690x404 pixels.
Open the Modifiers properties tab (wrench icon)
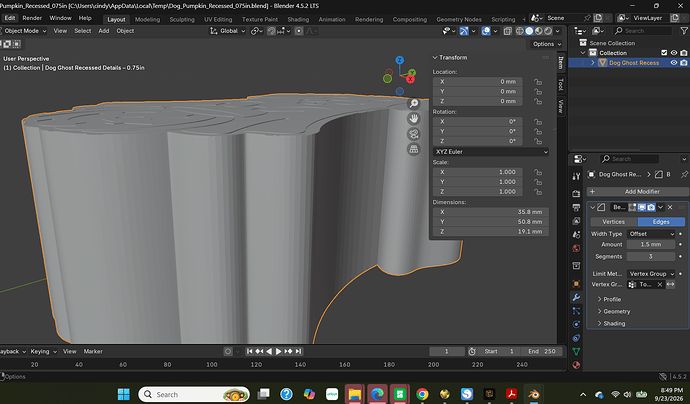pos(576,297)
